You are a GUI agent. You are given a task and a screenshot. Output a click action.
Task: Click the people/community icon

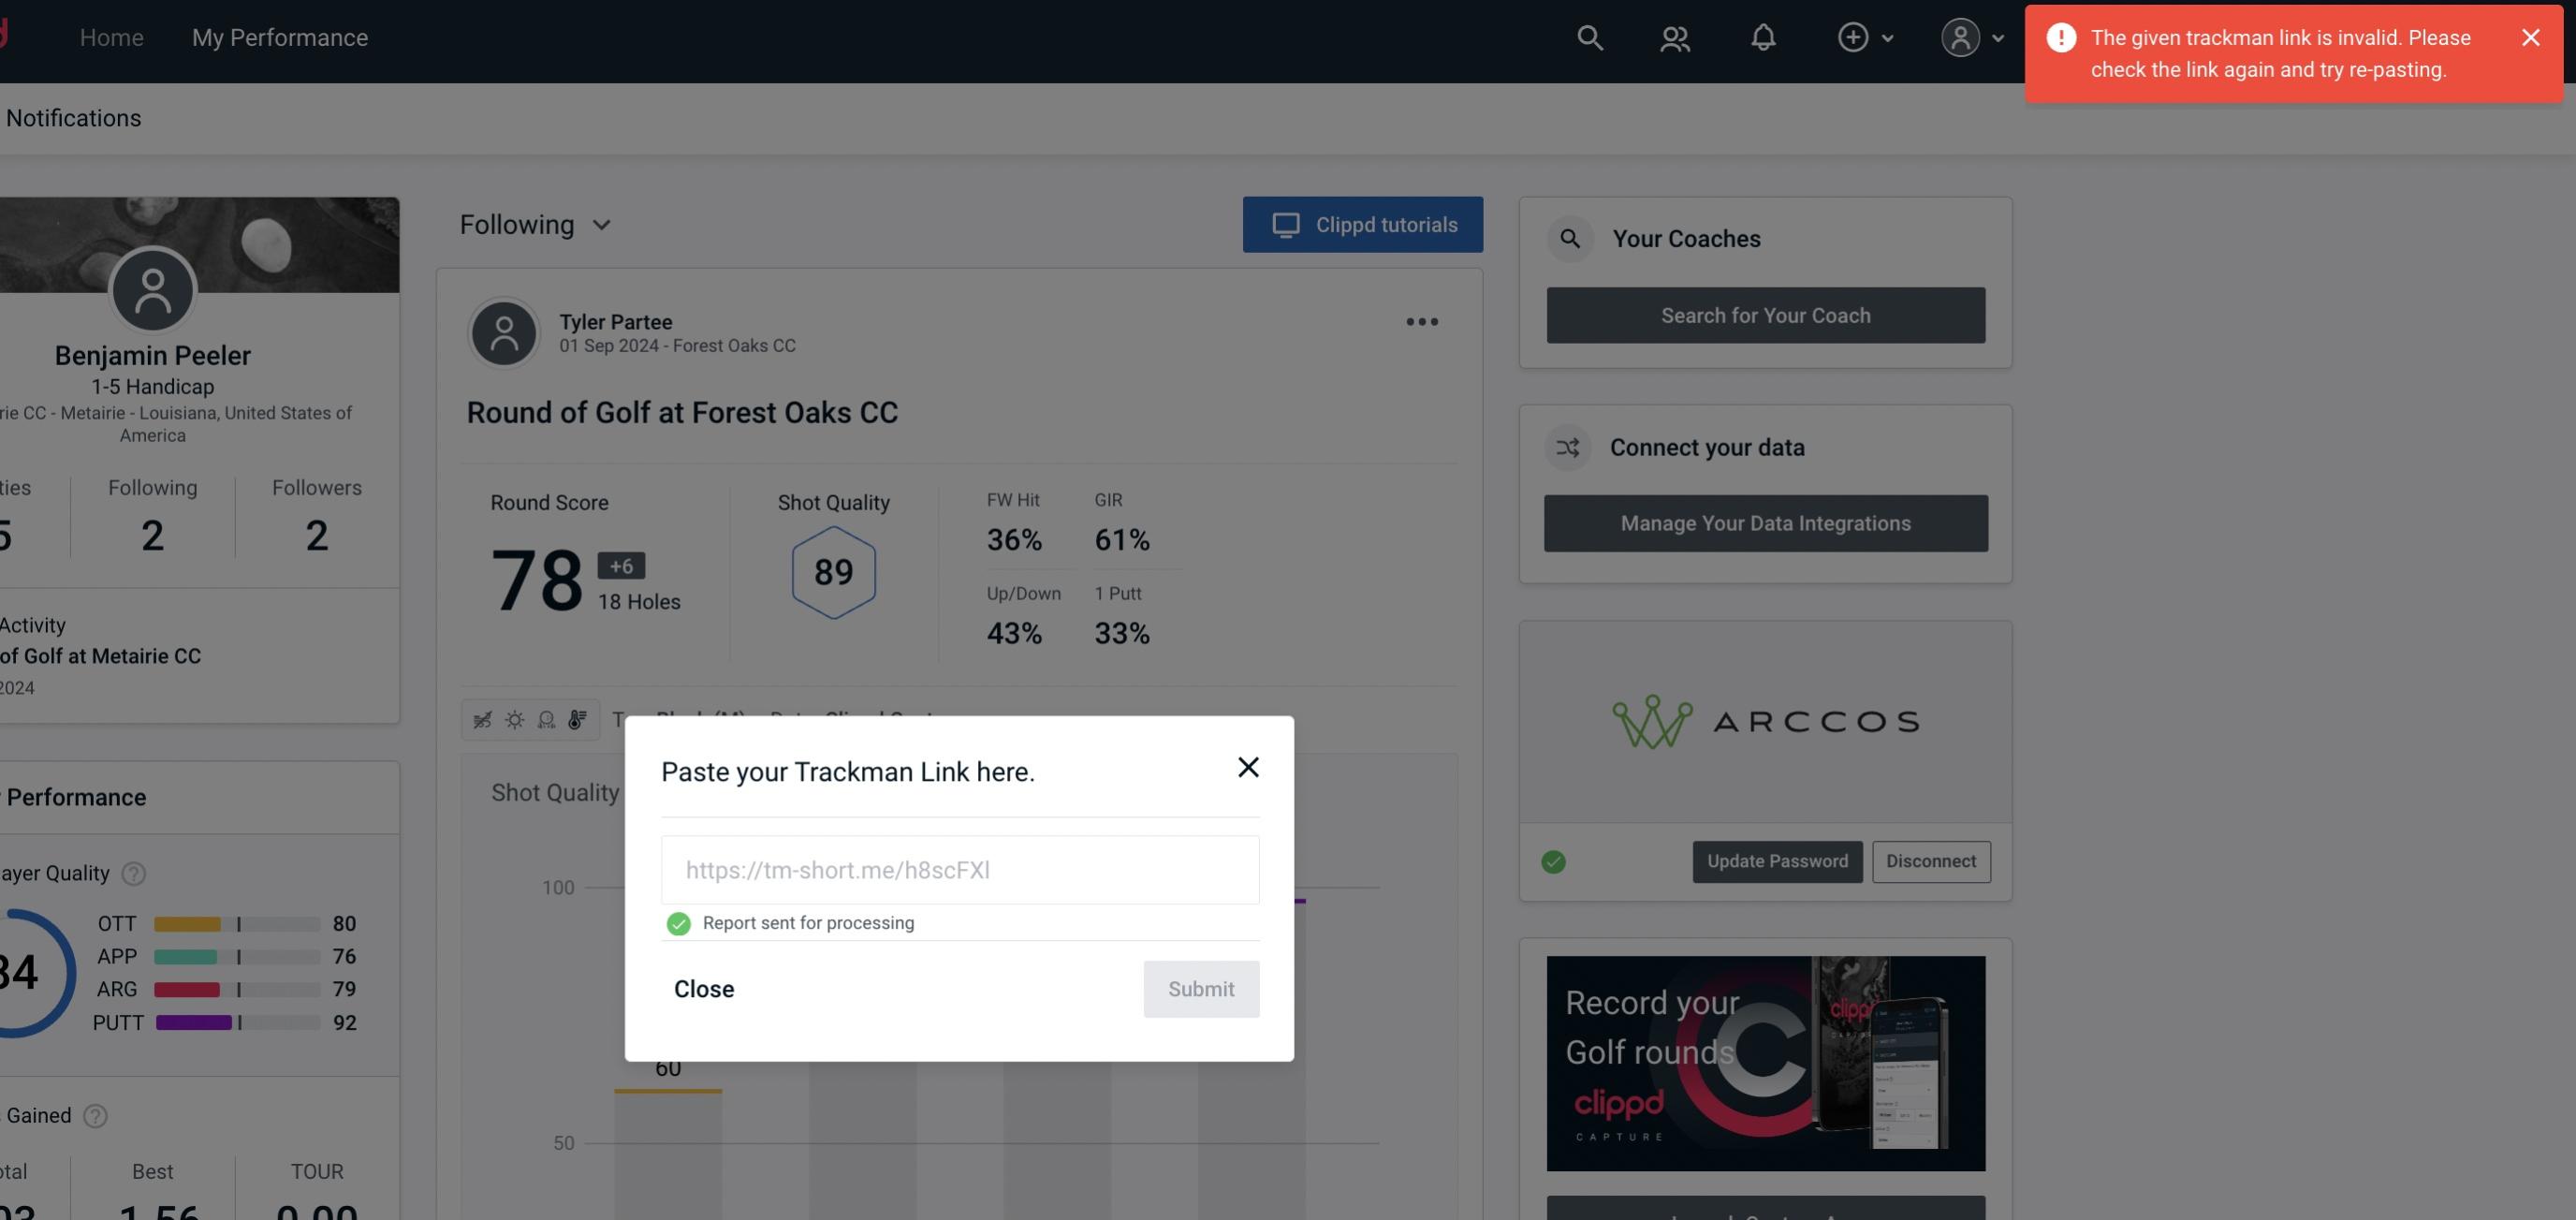pos(1674,35)
